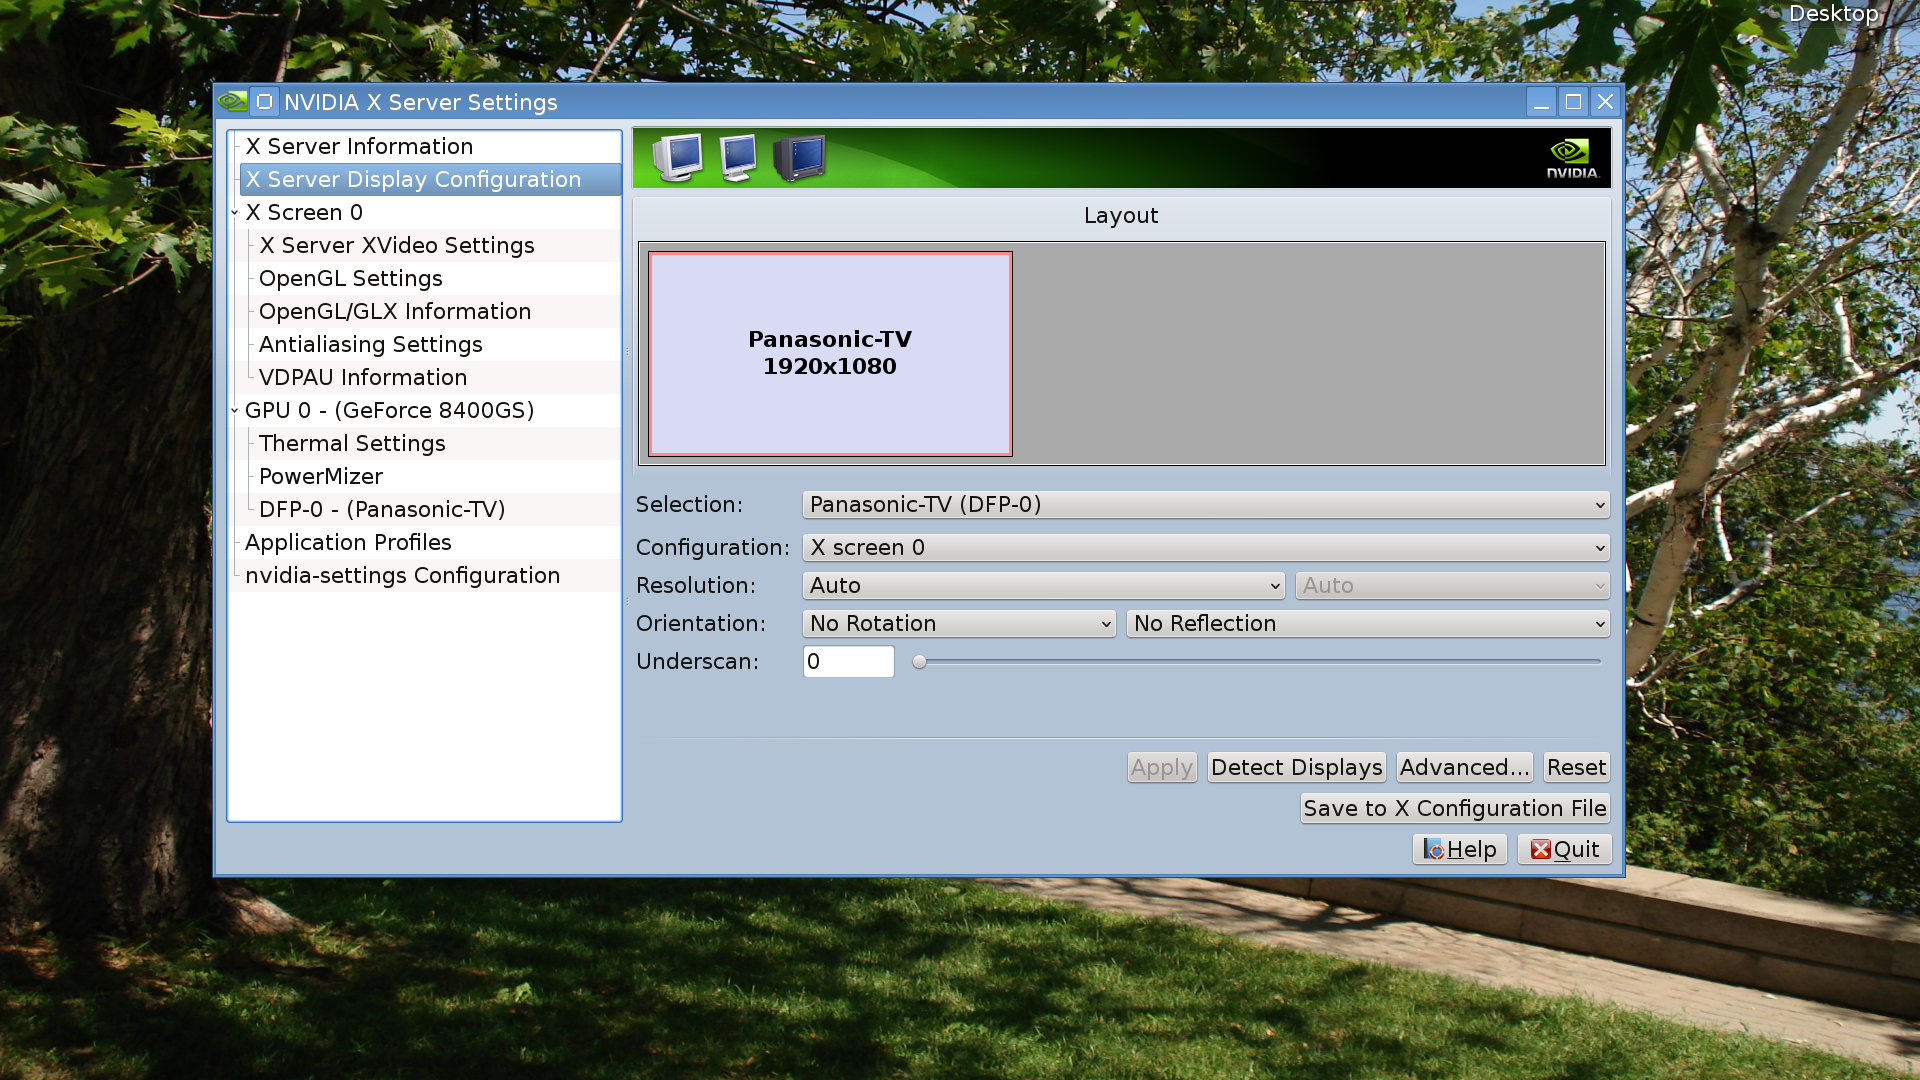Open the Resolution Auto dropdown

[x=1044, y=586]
